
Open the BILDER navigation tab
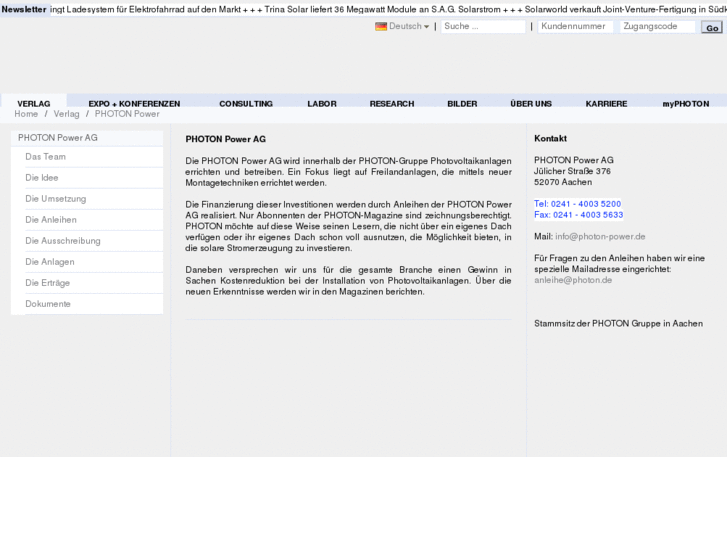pos(462,103)
